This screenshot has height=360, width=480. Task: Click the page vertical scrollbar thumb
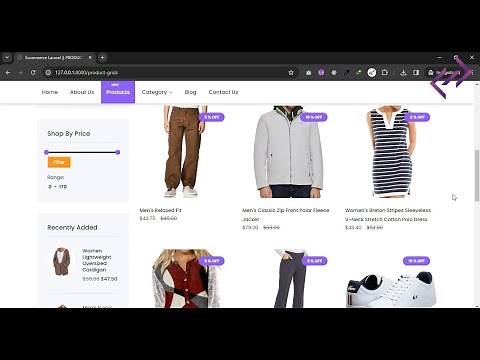click(x=477, y=175)
